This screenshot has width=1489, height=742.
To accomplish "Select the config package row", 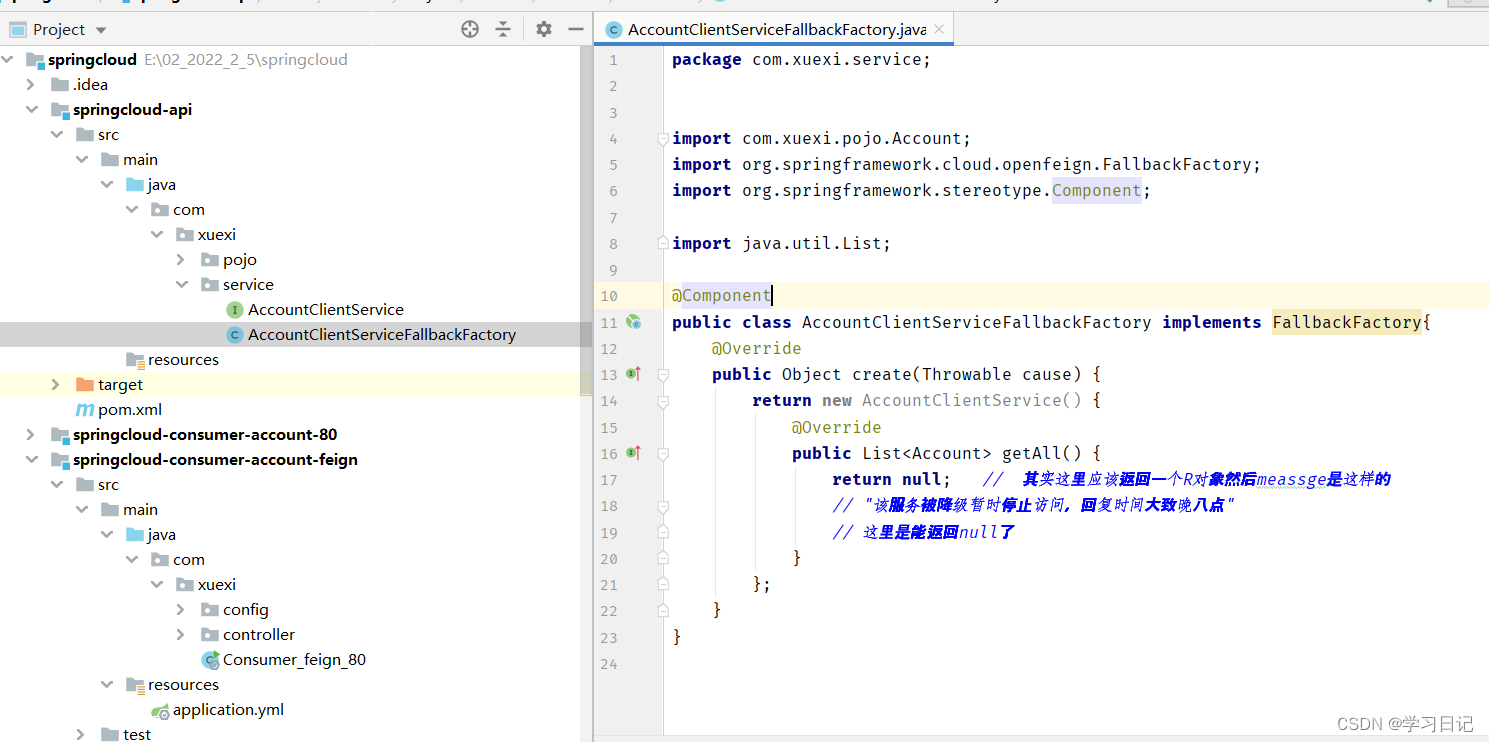I will [290, 610].
